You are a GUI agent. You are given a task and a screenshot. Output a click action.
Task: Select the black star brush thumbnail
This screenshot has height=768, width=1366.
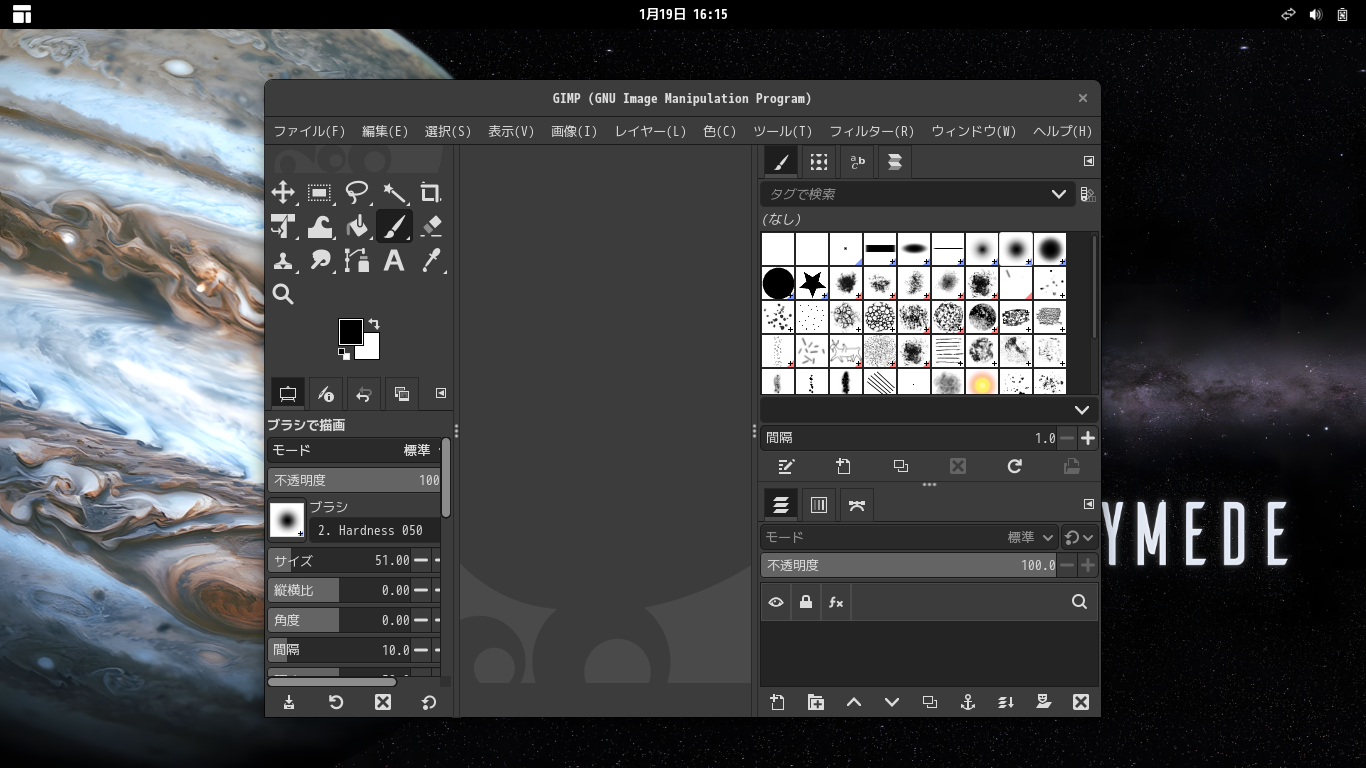pyautogui.click(x=812, y=284)
